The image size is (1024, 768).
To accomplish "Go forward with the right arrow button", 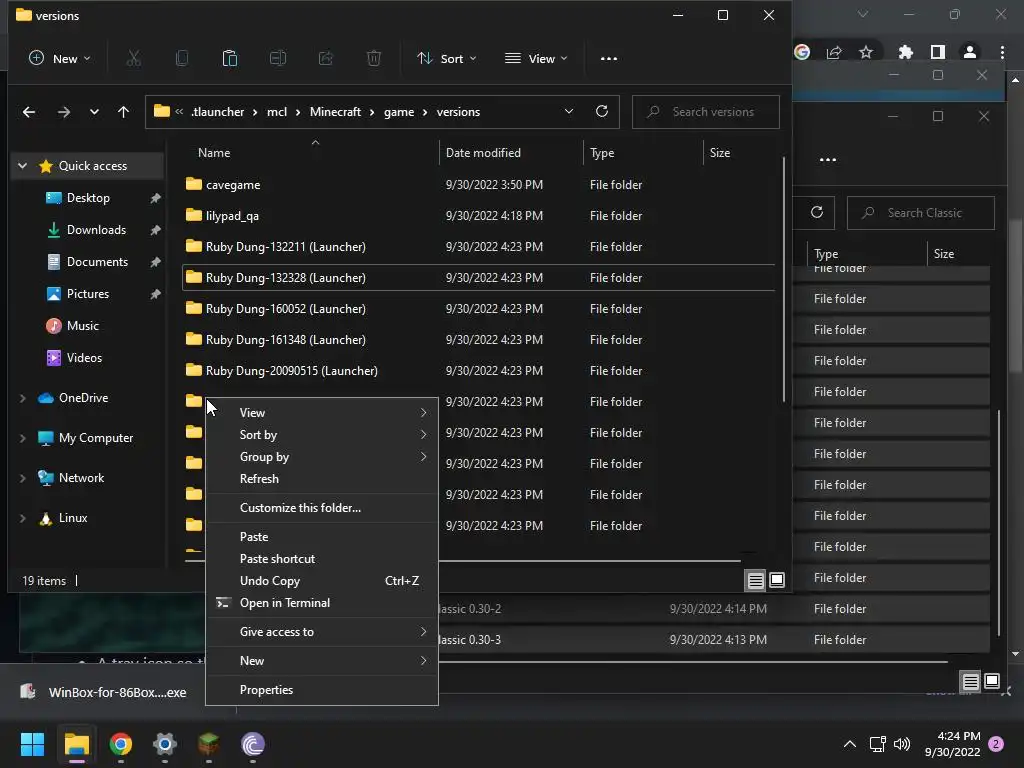I will tap(63, 112).
